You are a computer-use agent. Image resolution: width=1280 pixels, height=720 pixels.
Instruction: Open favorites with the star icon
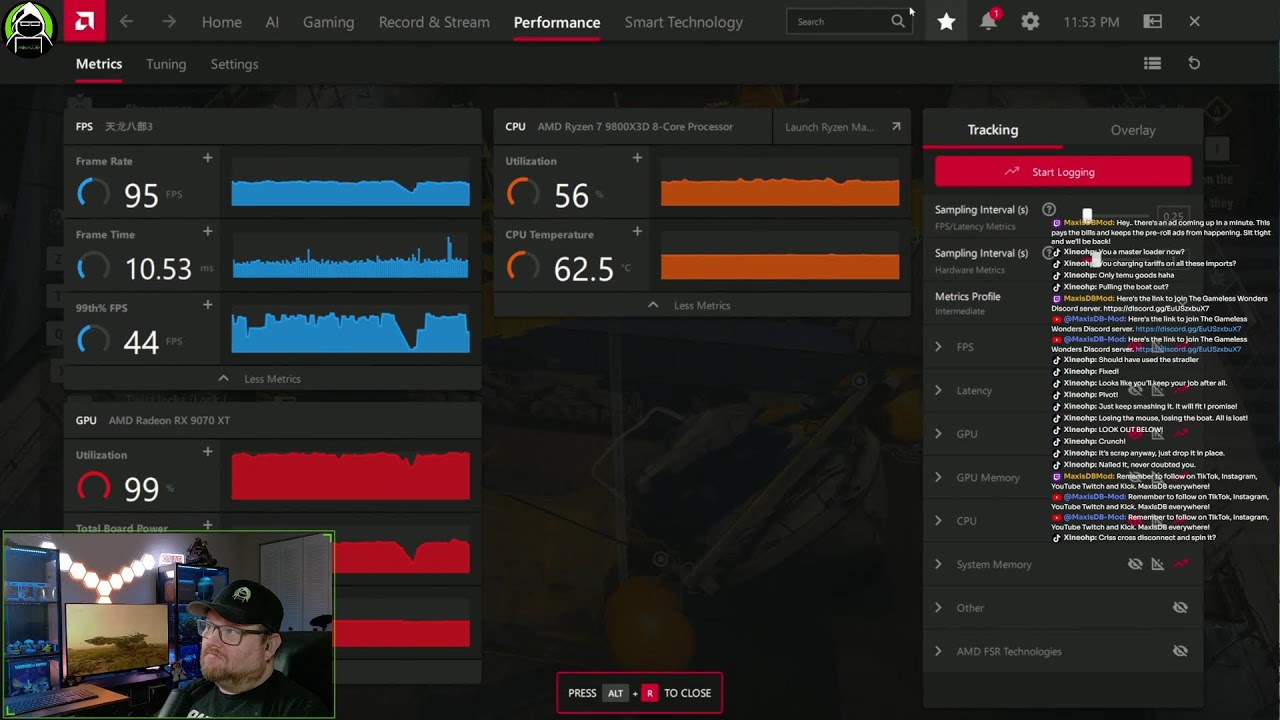pos(946,21)
